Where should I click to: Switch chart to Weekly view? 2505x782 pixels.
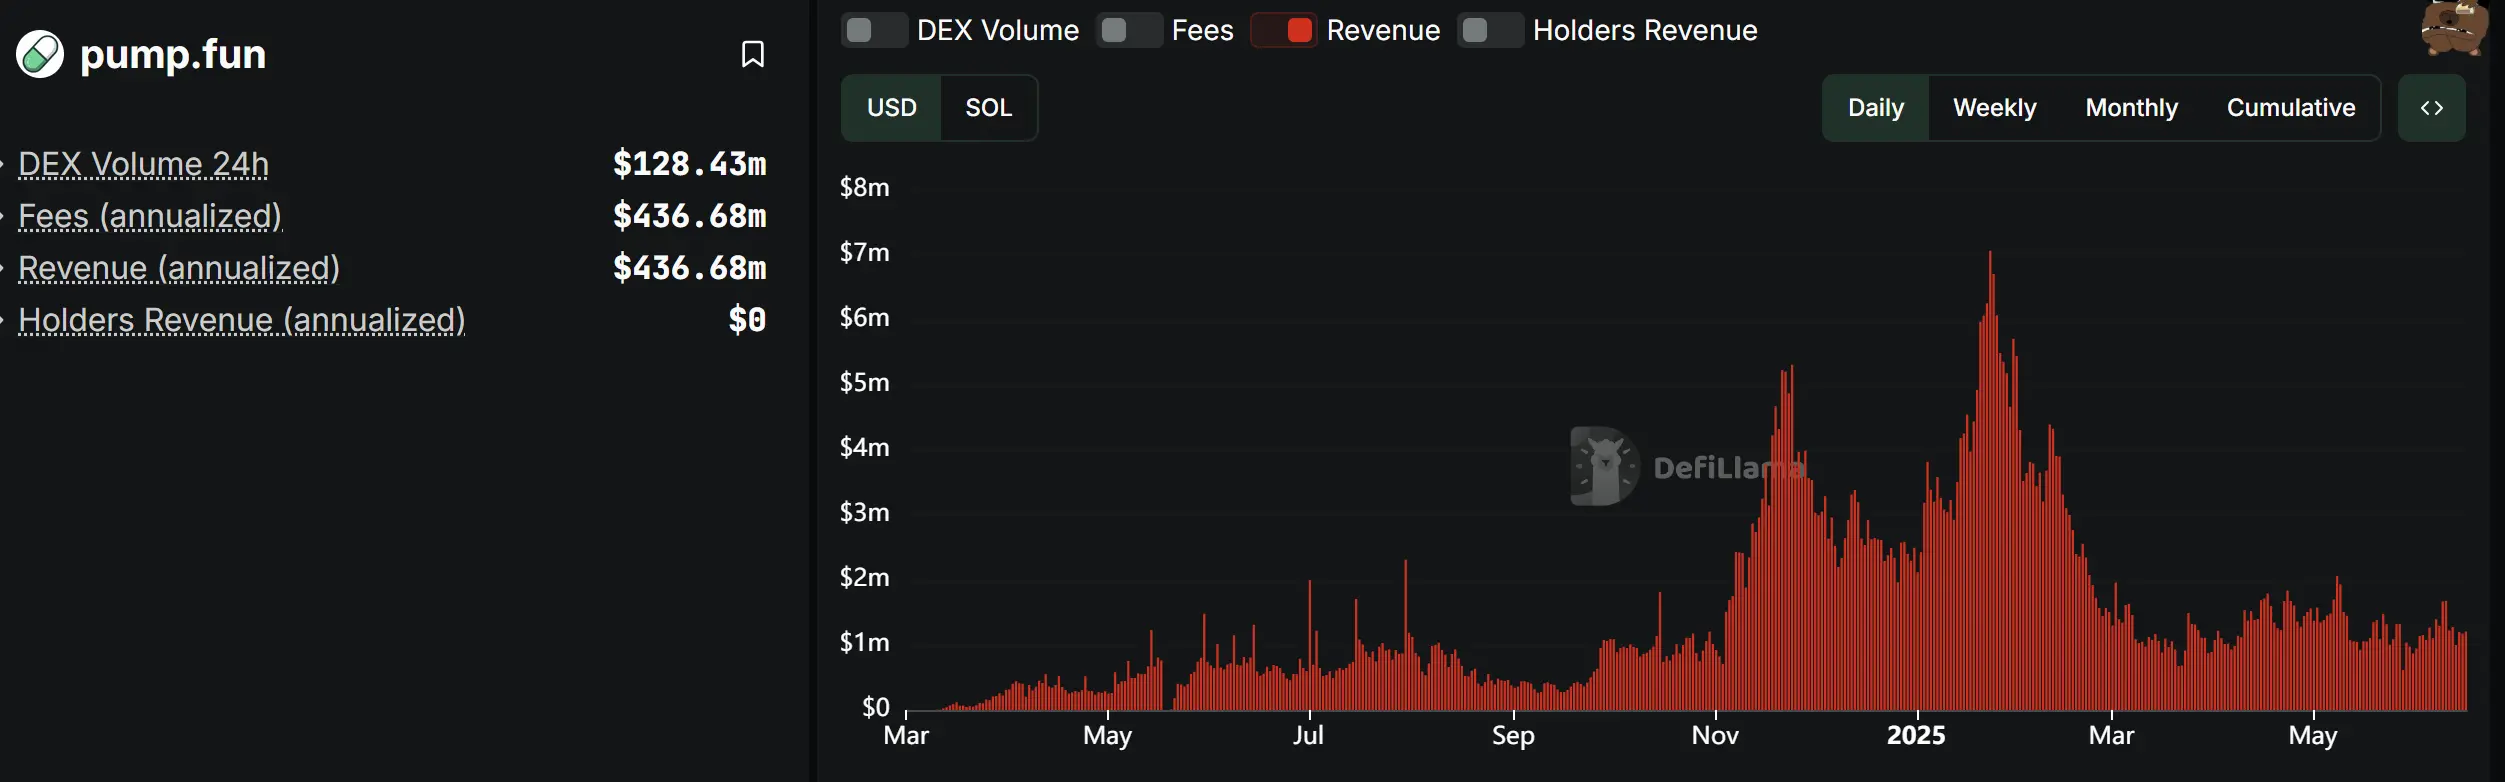point(1994,108)
